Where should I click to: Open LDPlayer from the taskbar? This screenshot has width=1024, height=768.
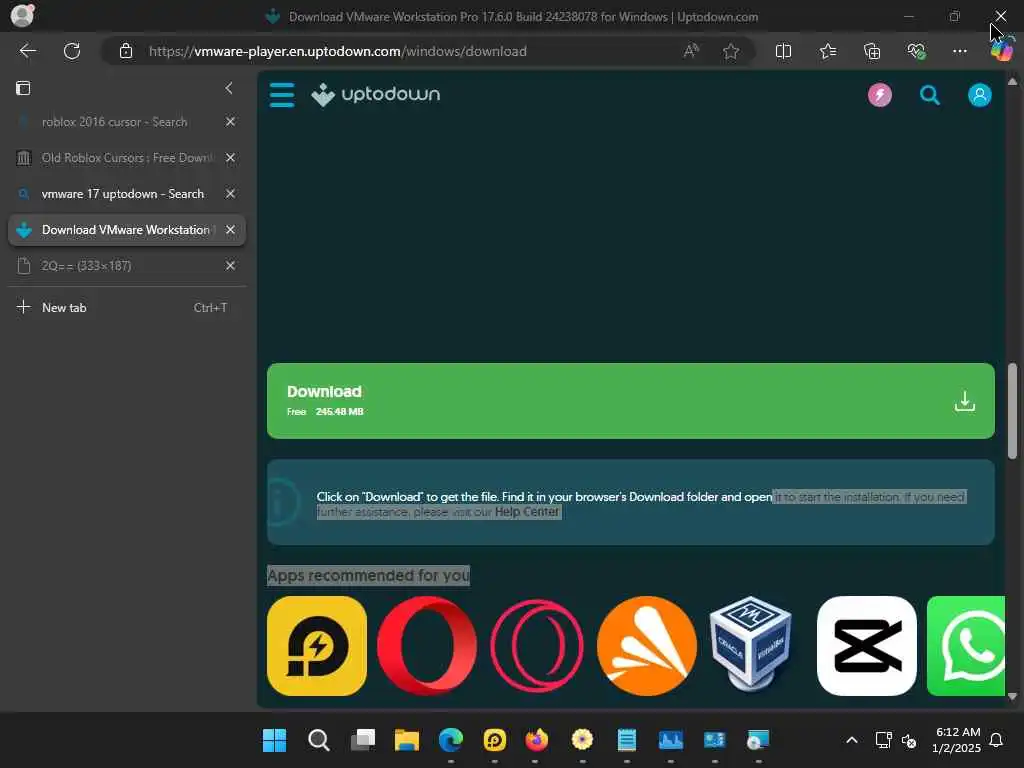494,740
